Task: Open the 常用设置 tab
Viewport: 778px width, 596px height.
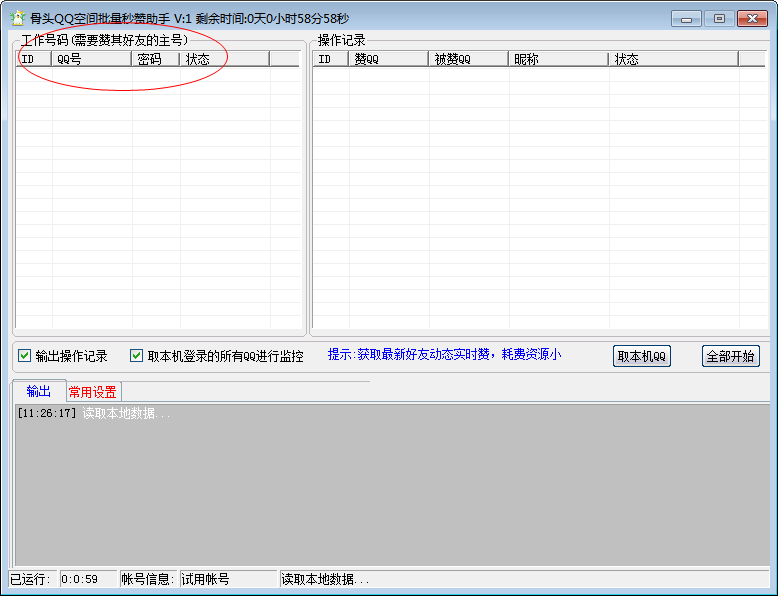Action: tap(93, 392)
